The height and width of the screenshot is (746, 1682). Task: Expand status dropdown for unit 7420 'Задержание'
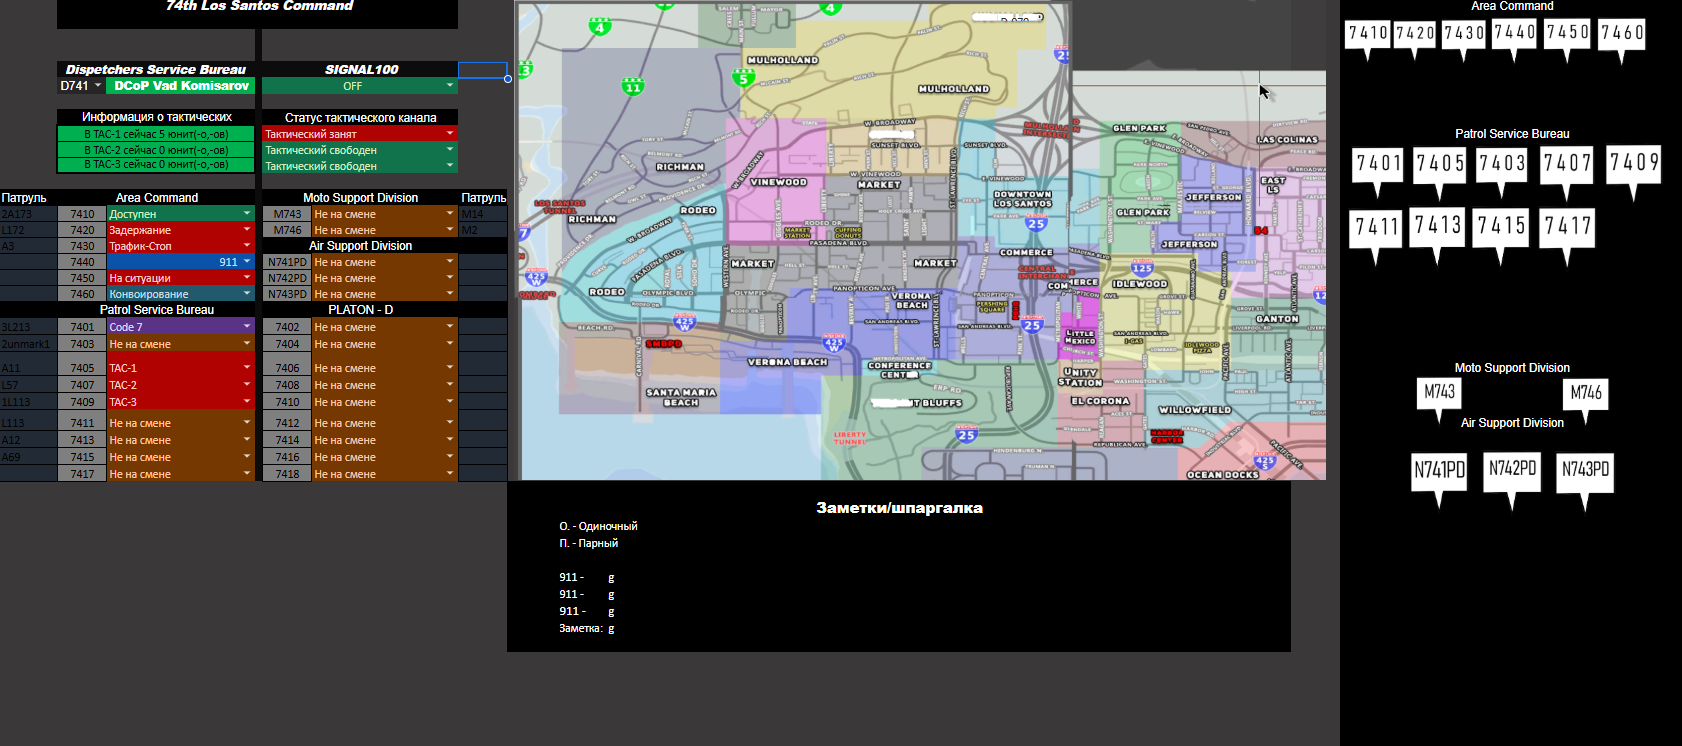pos(247,229)
